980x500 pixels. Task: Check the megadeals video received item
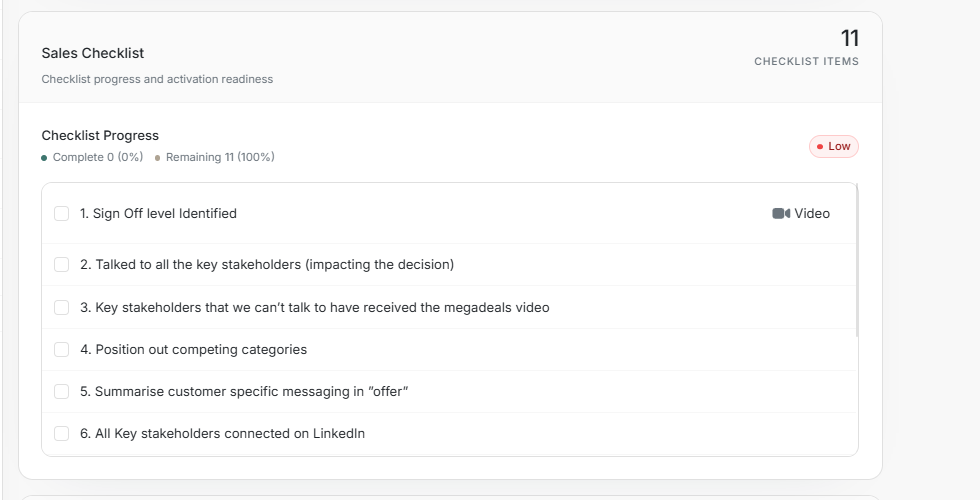point(61,308)
